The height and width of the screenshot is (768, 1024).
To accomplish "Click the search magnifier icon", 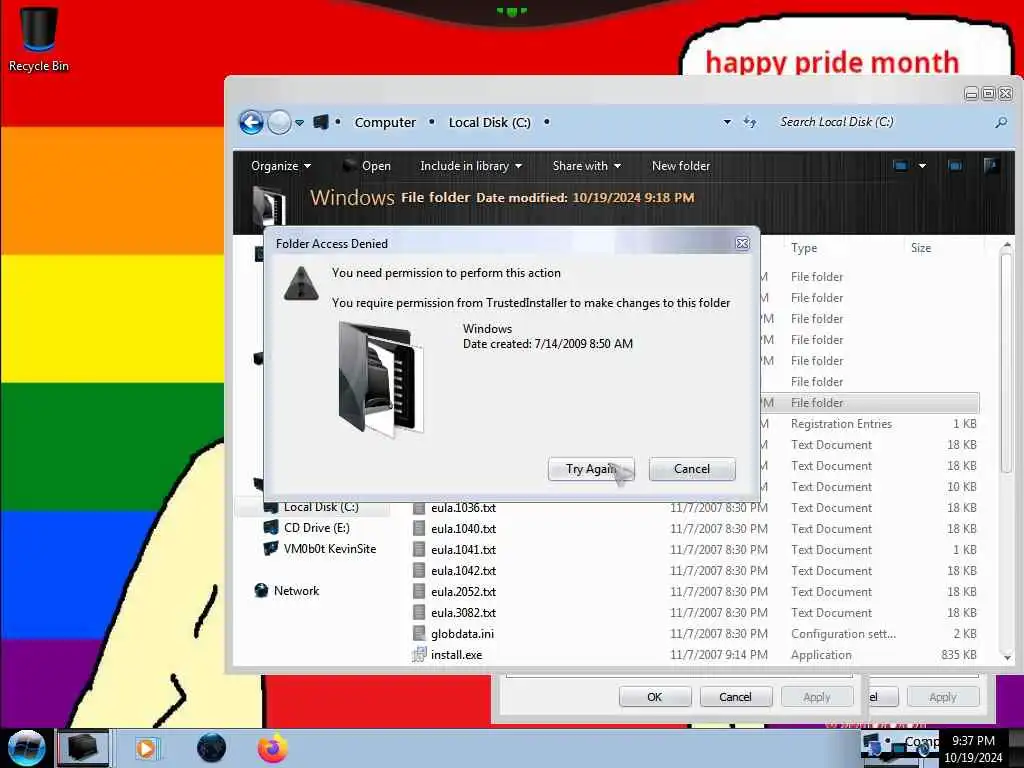I will tap(1000, 122).
